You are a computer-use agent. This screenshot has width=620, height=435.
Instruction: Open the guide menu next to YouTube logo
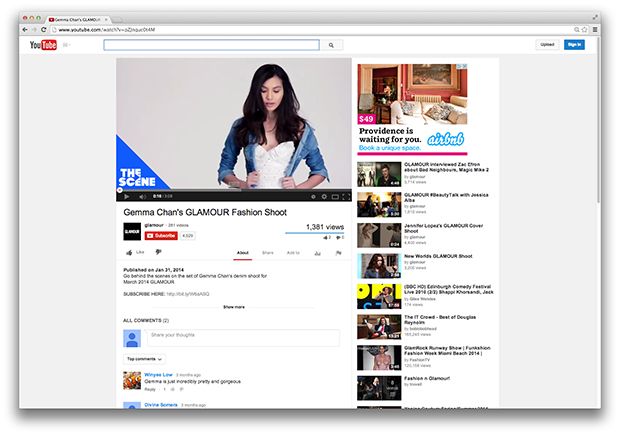(66, 45)
